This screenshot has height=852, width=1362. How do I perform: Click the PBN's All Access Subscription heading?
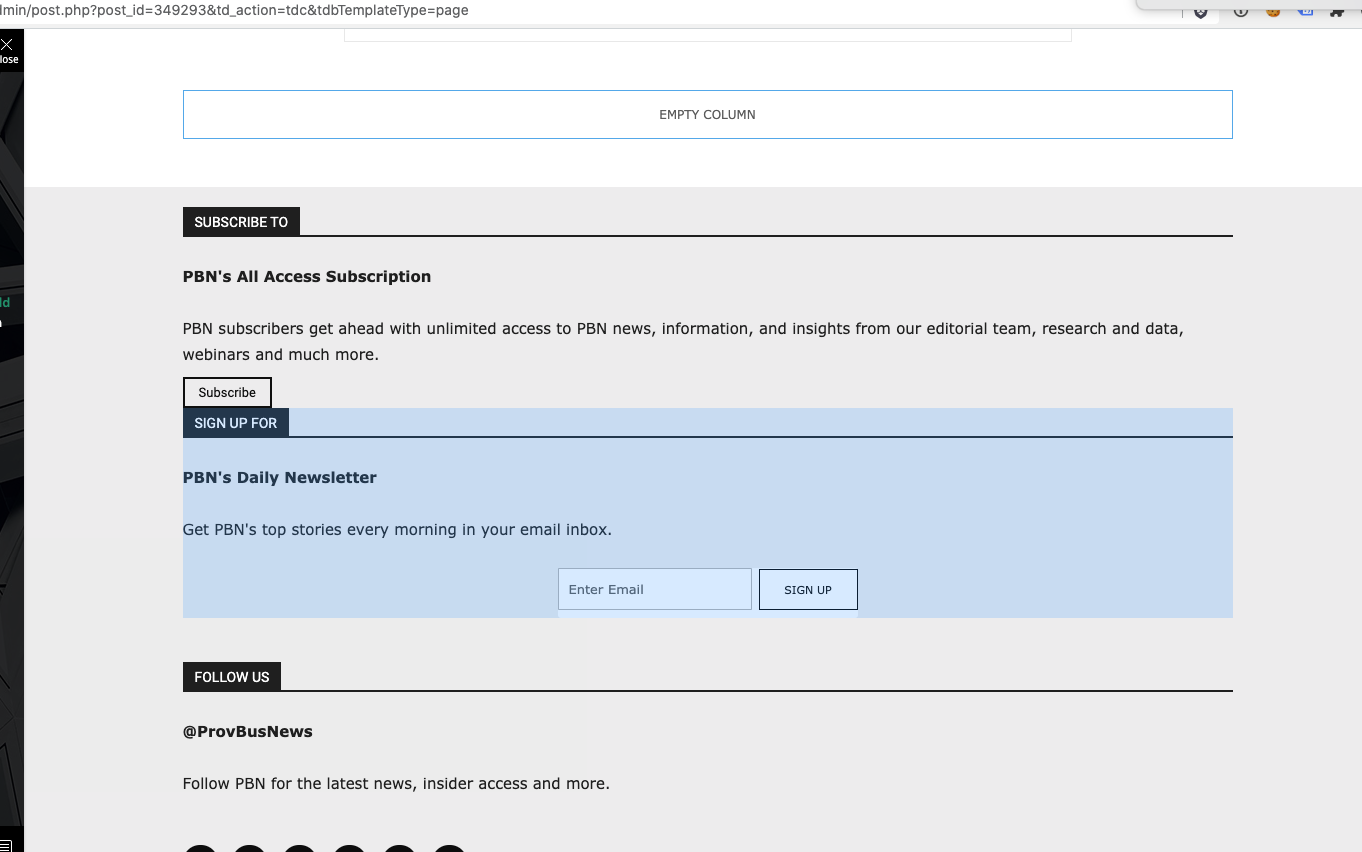pyautogui.click(x=307, y=277)
